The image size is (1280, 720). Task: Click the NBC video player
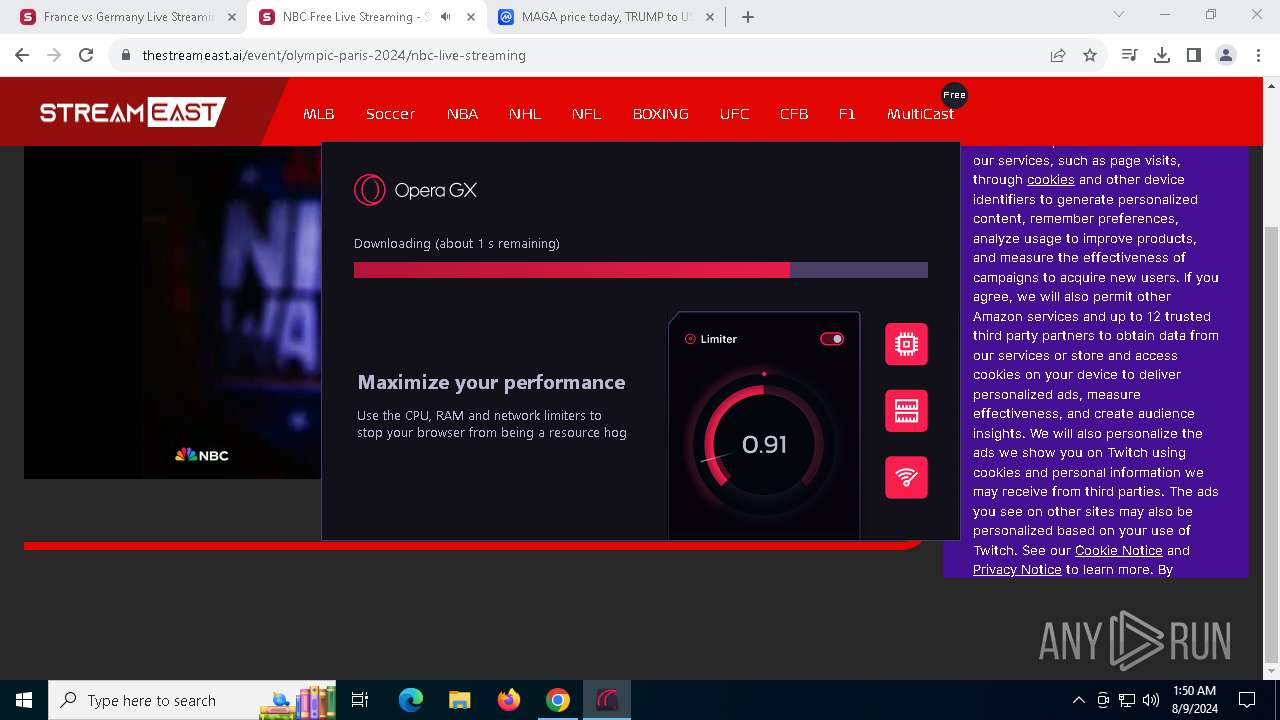pyautogui.click(x=172, y=312)
